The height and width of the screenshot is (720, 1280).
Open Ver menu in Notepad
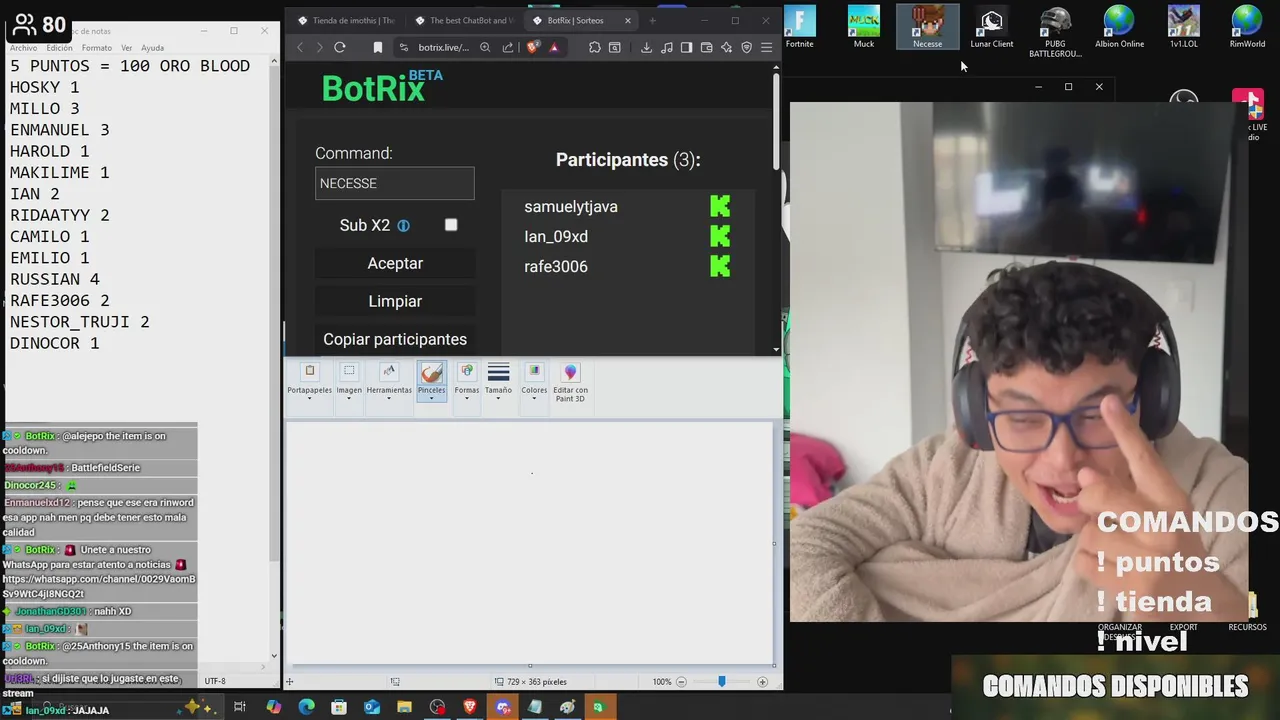pos(127,48)
